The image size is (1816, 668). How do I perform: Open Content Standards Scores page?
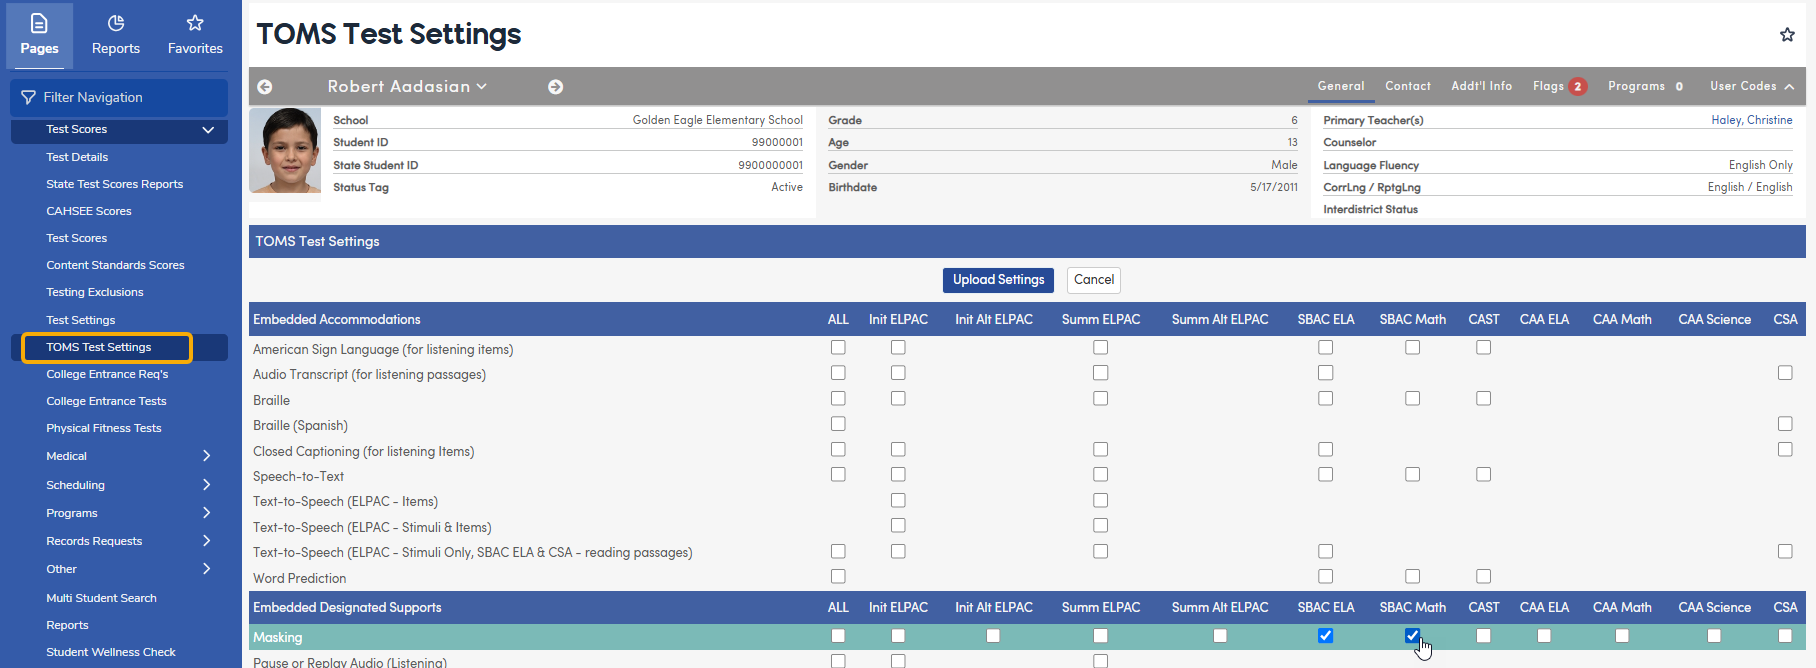pos(115,265)
